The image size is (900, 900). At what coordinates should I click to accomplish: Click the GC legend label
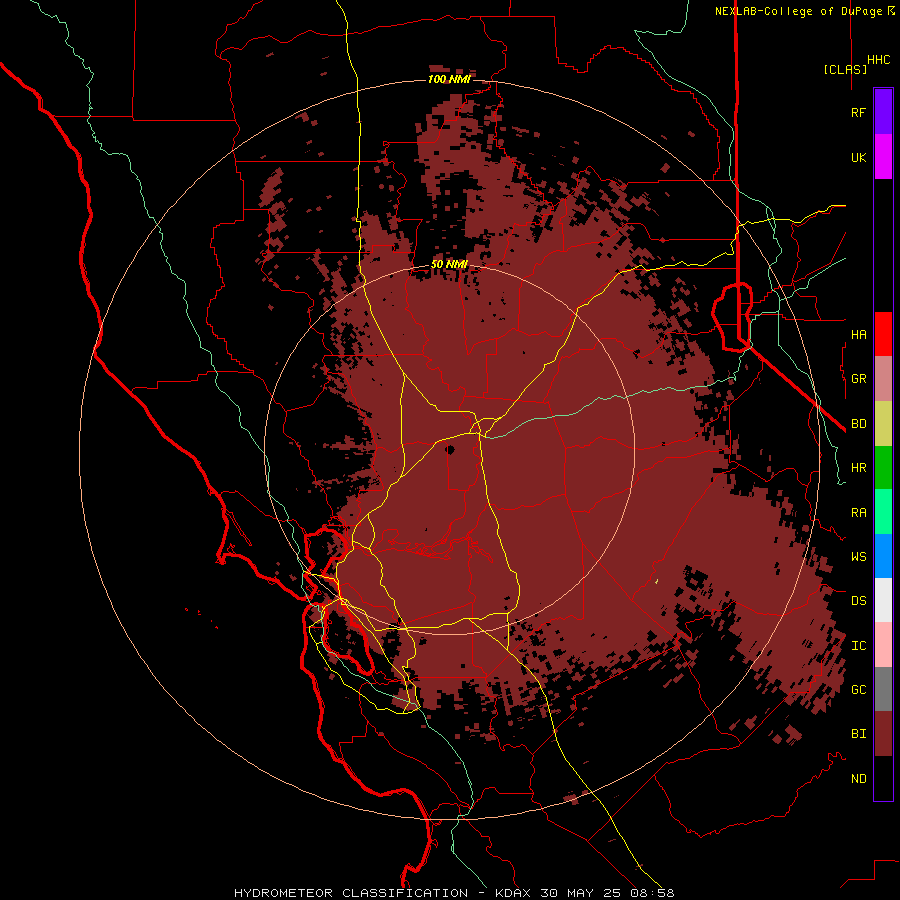[858, 689]
